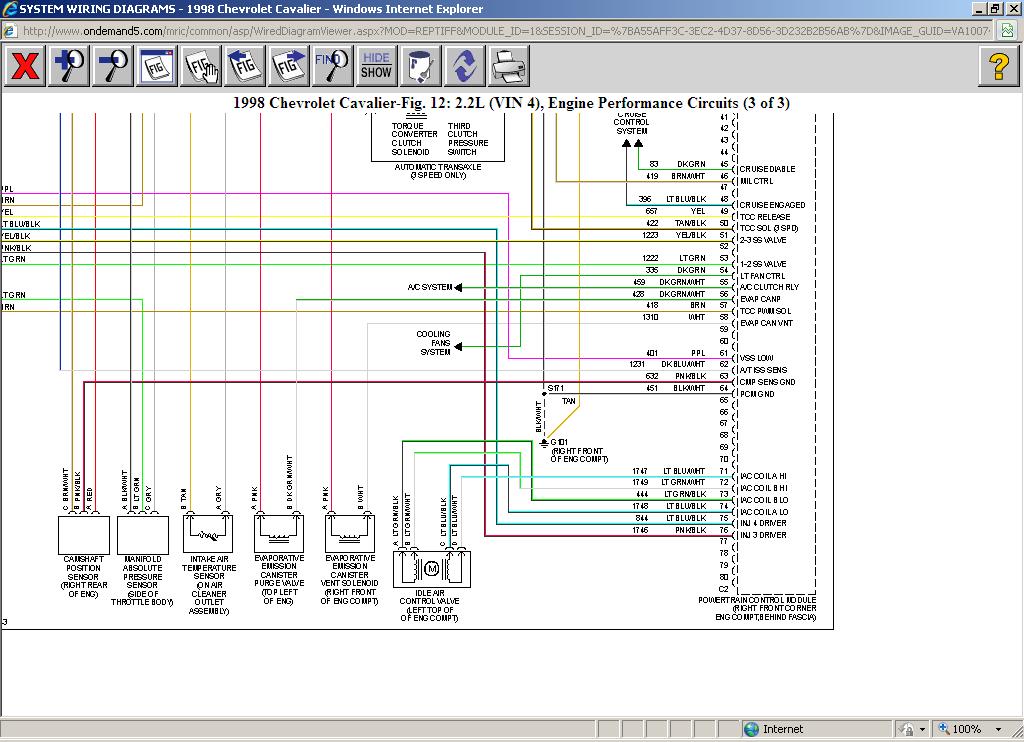1024x742 pixels.
Task: Select the FIG hand pan tool
Action: 201,67
